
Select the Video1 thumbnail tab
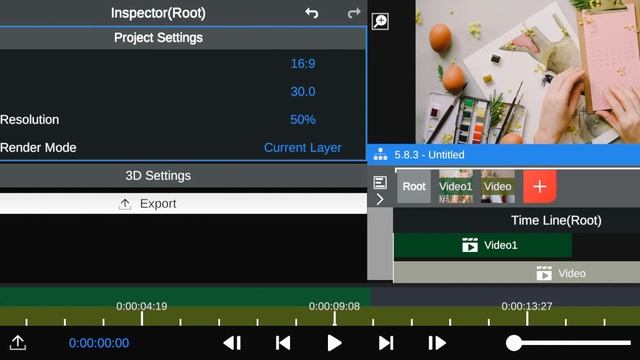tap(456, 187)
